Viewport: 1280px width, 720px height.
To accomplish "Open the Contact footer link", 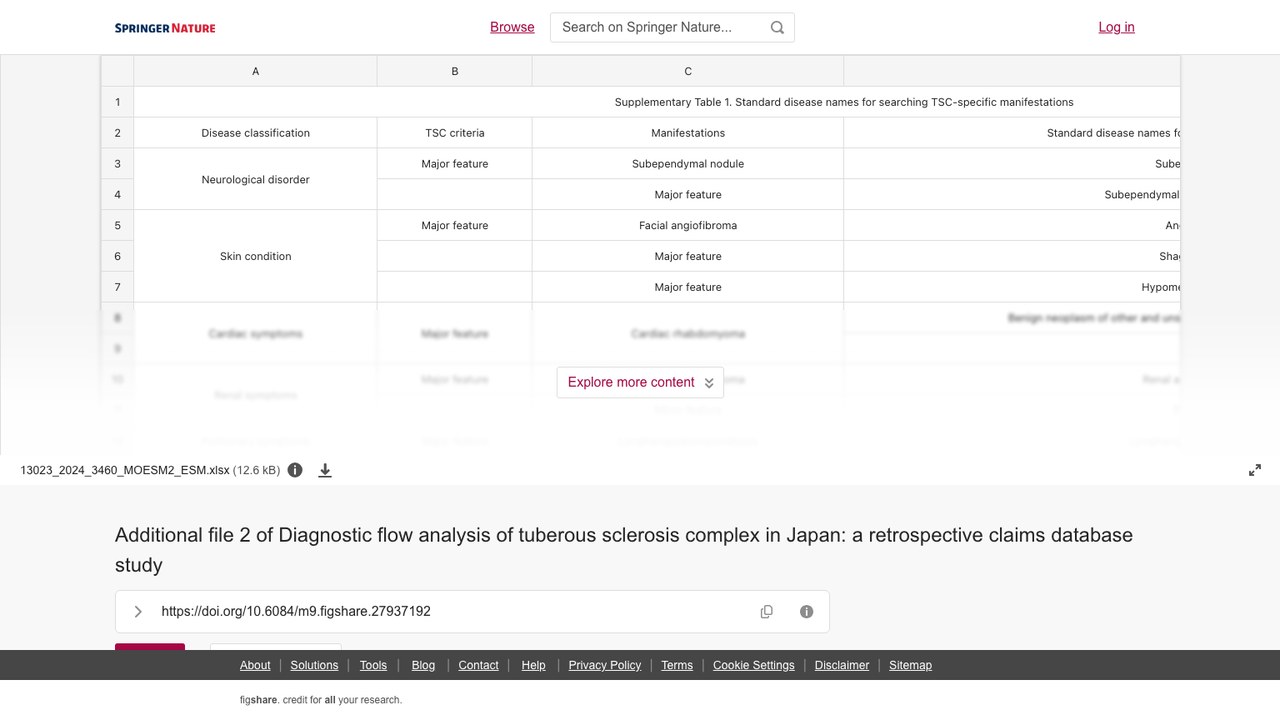I will click(x=478, y=665).
